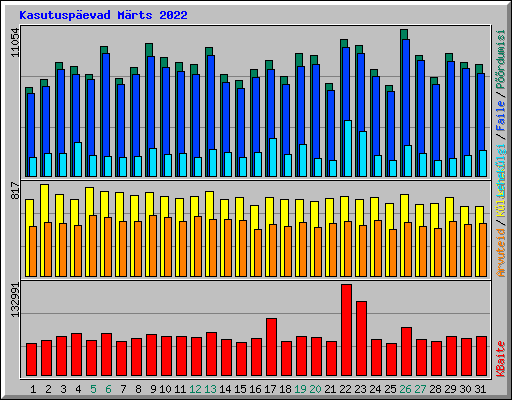Image resolution: width=512 pixels, height=400 pixels.
Task: Click the green weekend label 12
Action: 195,389
